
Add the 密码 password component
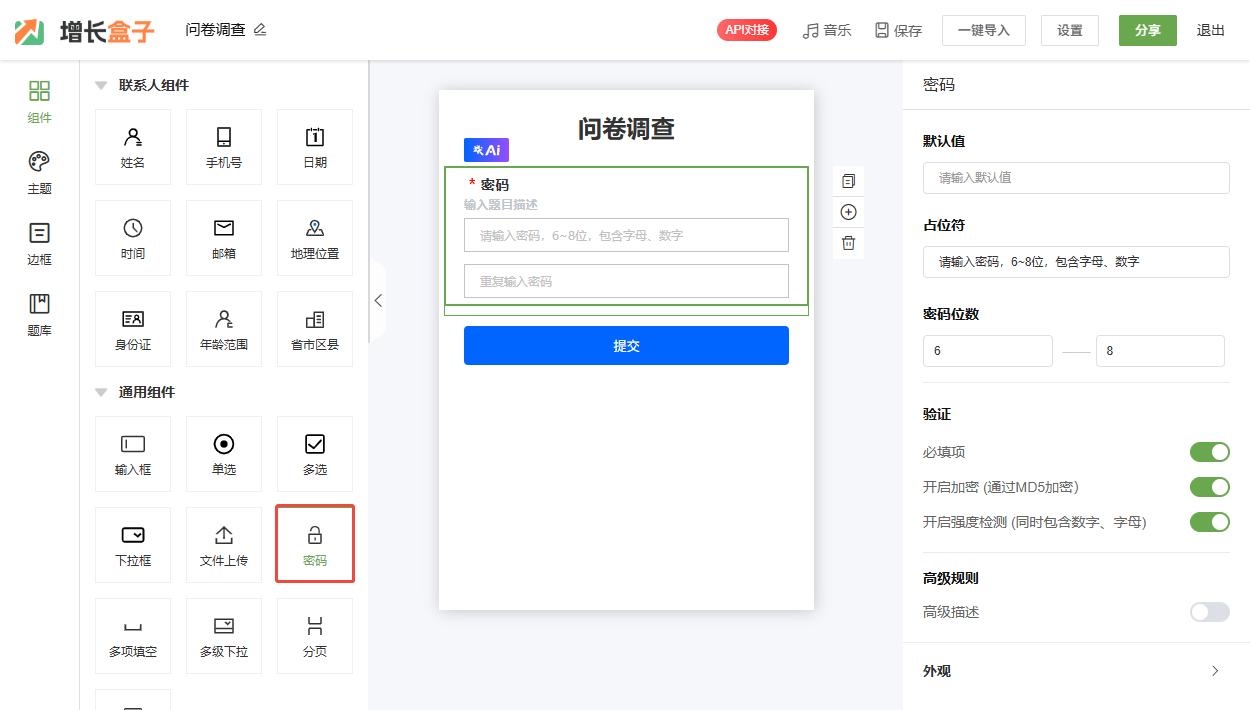(315, 544)
